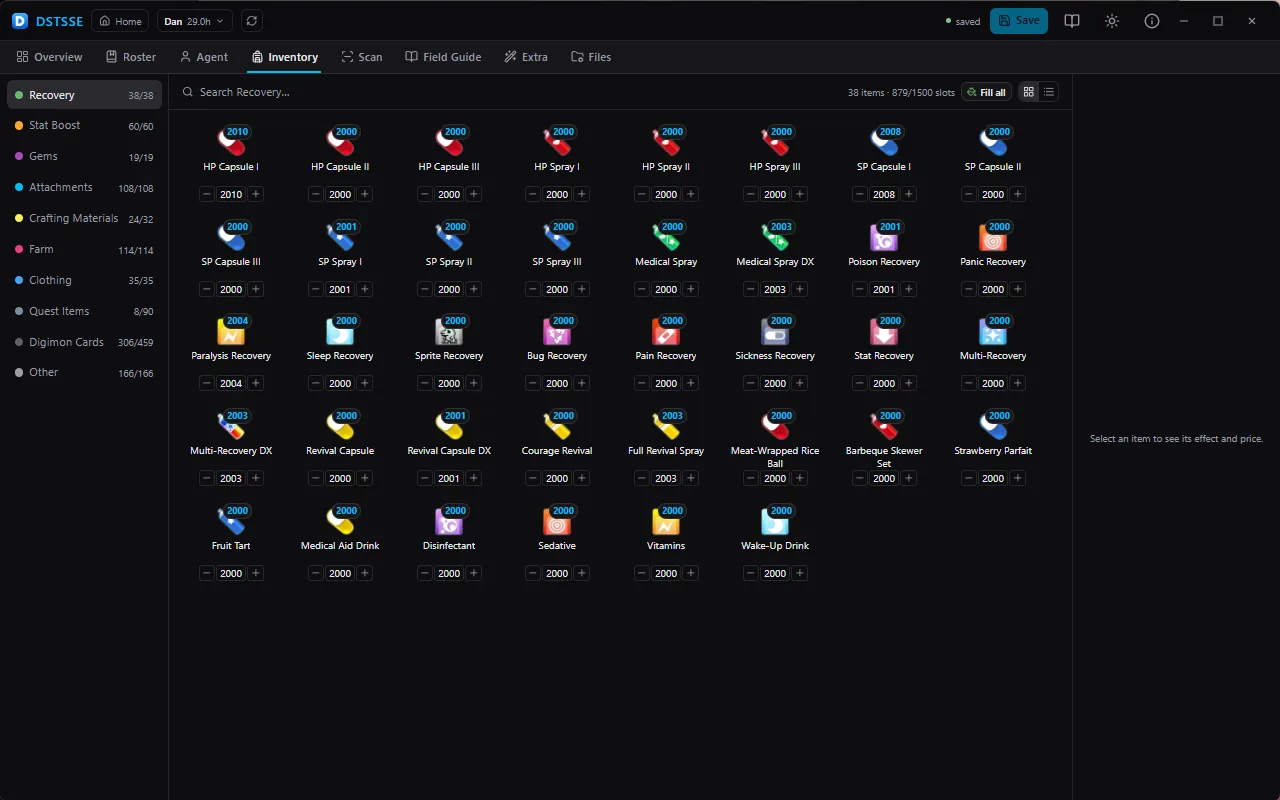Select the Vitamins item icon
The height and width of the screenshot is (800, 1280).
pos(666,521)
